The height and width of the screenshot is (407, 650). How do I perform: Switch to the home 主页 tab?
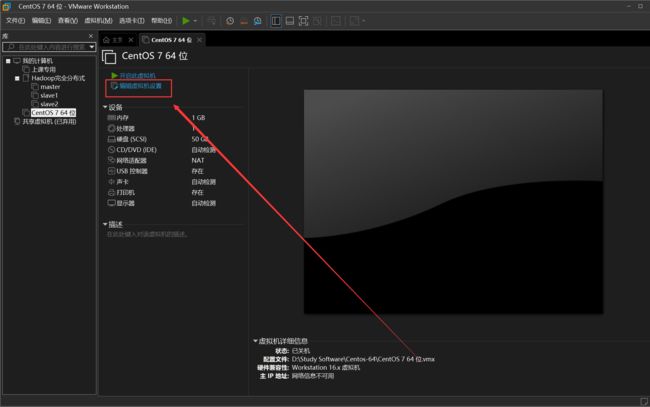click(113, 40)
